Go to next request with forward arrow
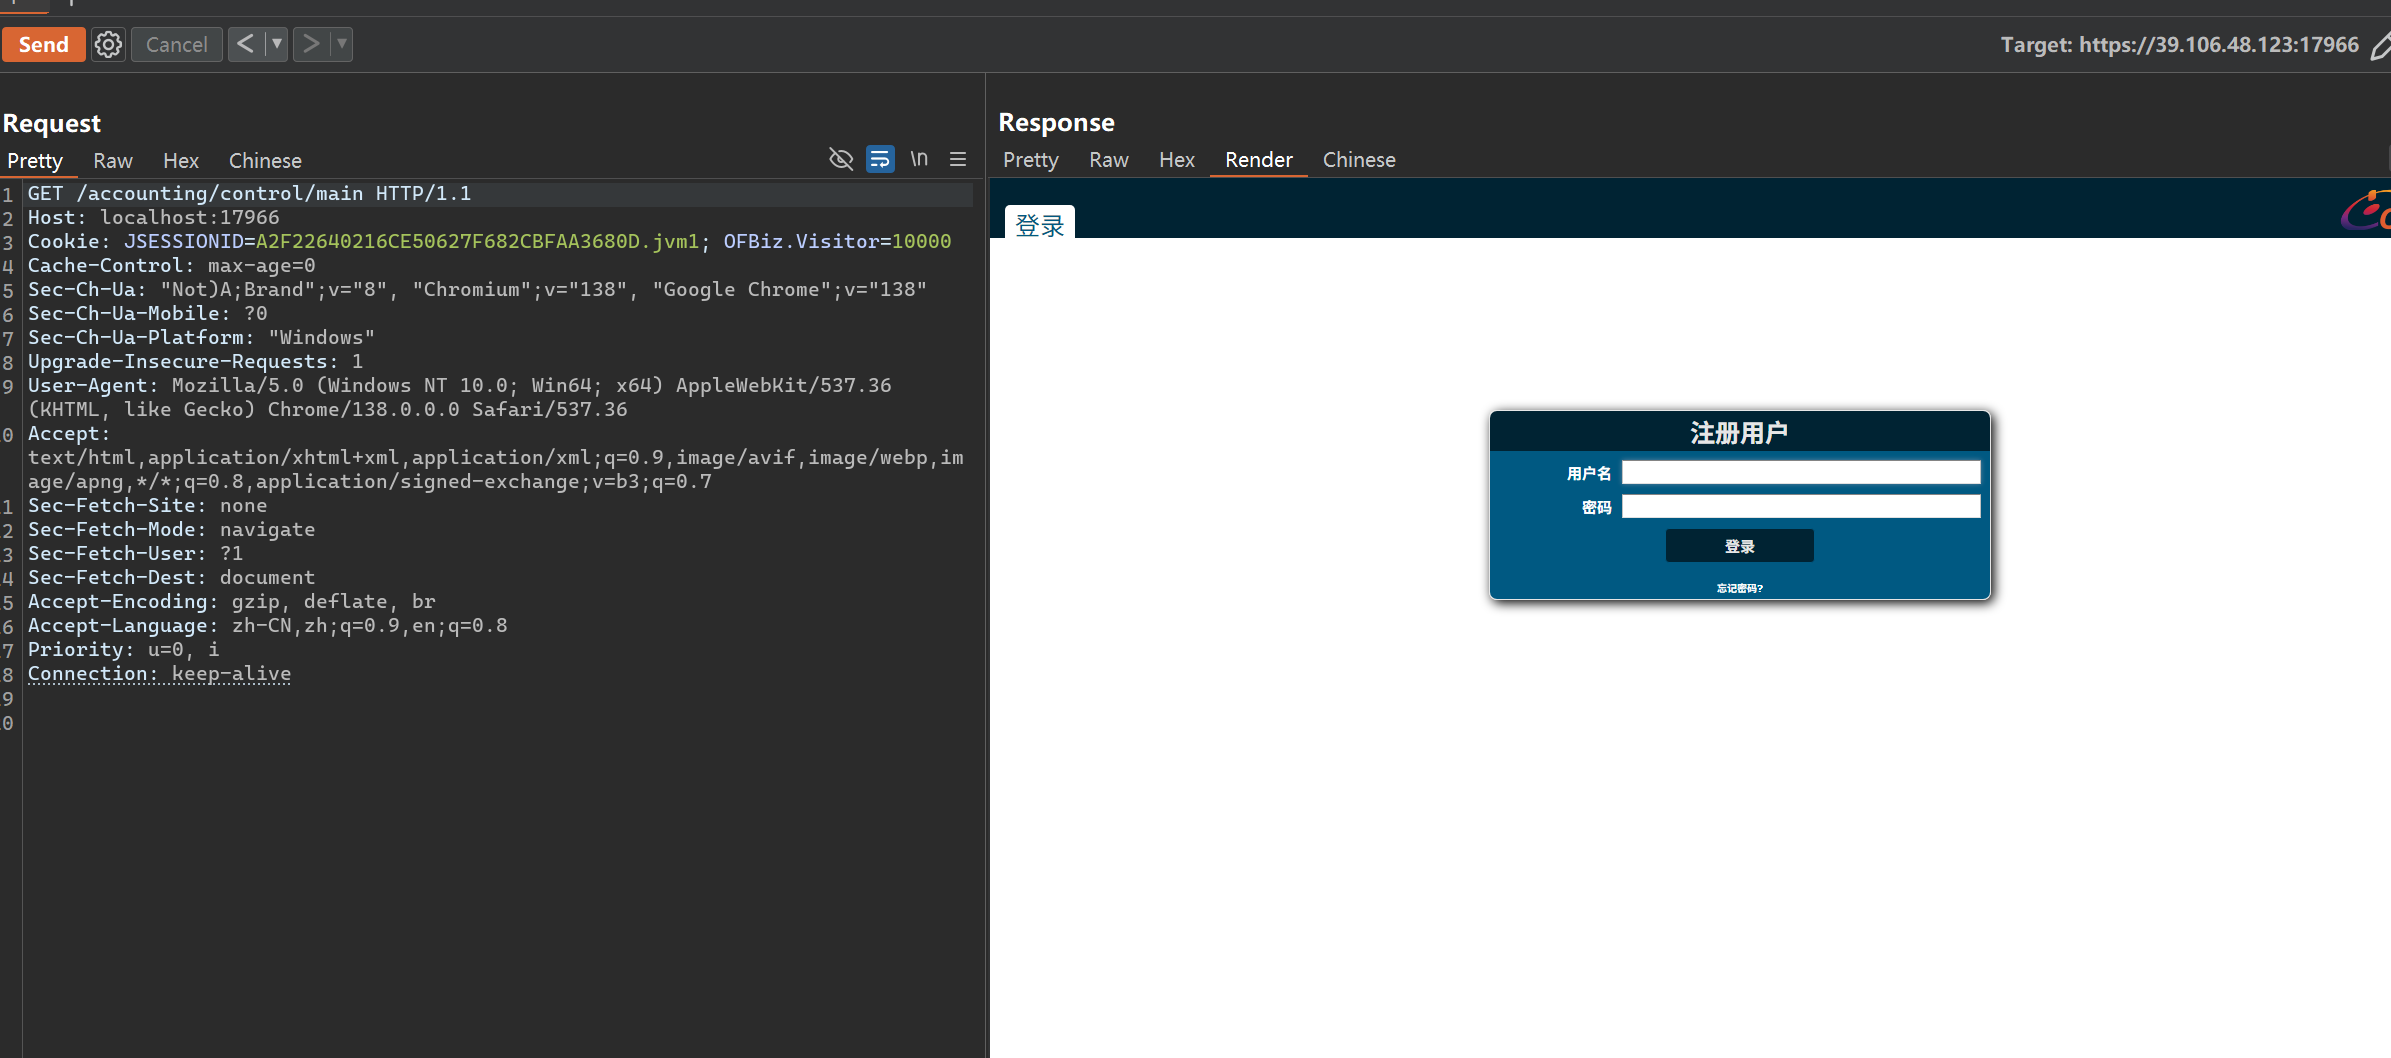Image resolution: width=2391 pixels, height=1058 pixels. pos(311,44)
